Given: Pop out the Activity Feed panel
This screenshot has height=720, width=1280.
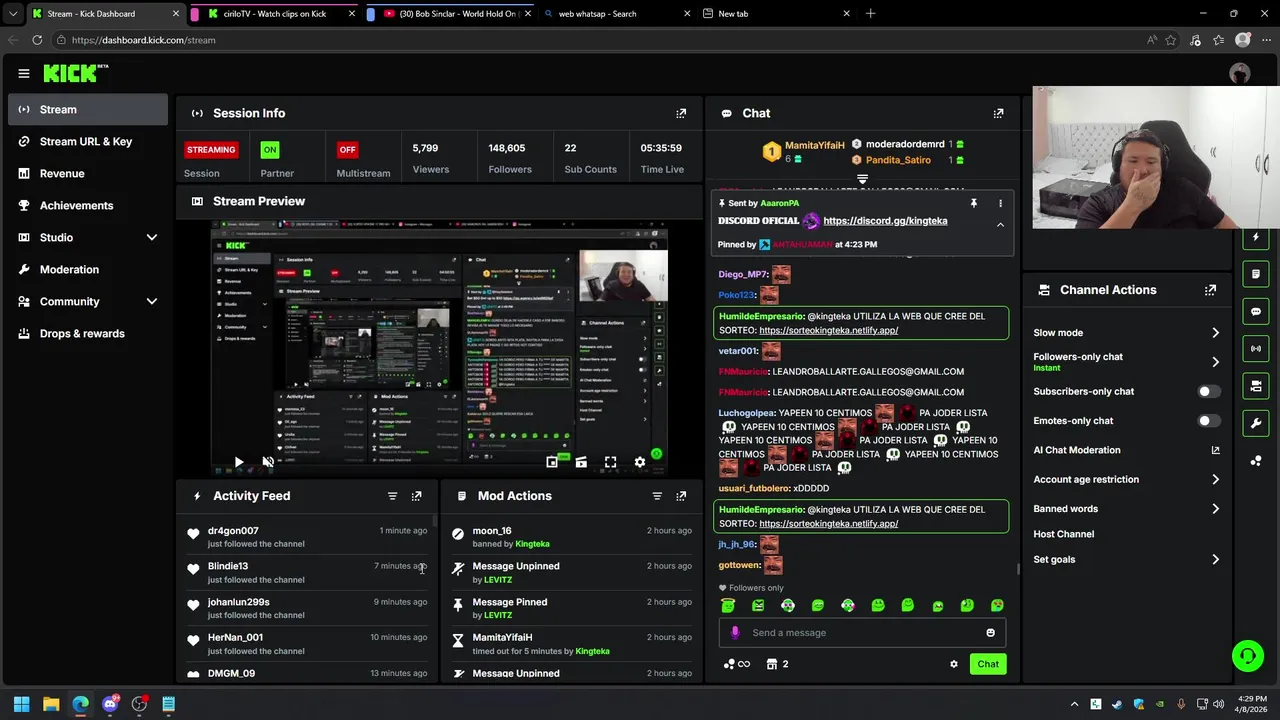Looking at the screenshot, I should tap(417, 496).
